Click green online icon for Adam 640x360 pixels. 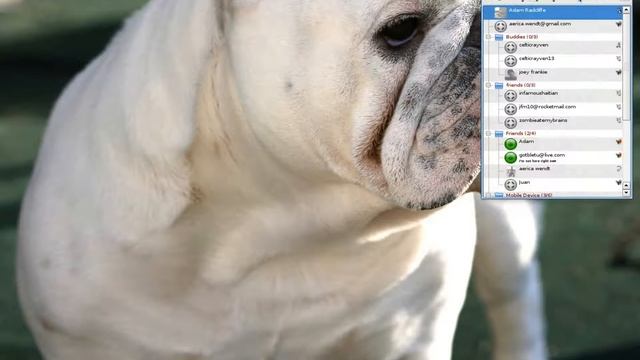(x=510, y=144)
